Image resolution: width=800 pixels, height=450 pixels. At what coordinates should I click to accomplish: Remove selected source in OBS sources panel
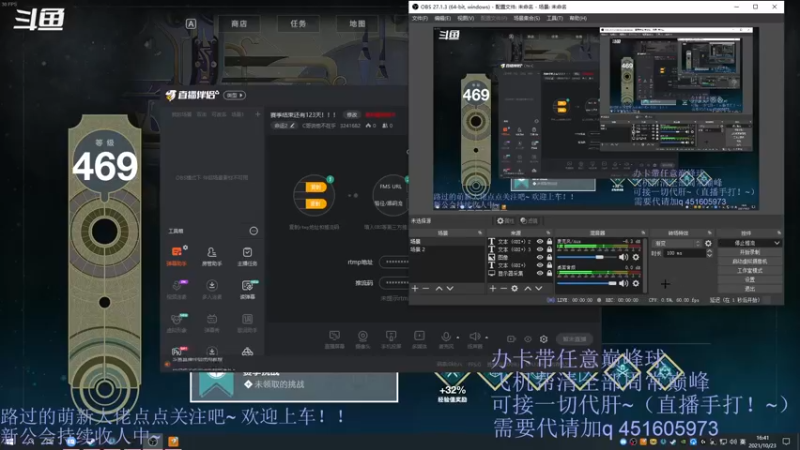503,288
